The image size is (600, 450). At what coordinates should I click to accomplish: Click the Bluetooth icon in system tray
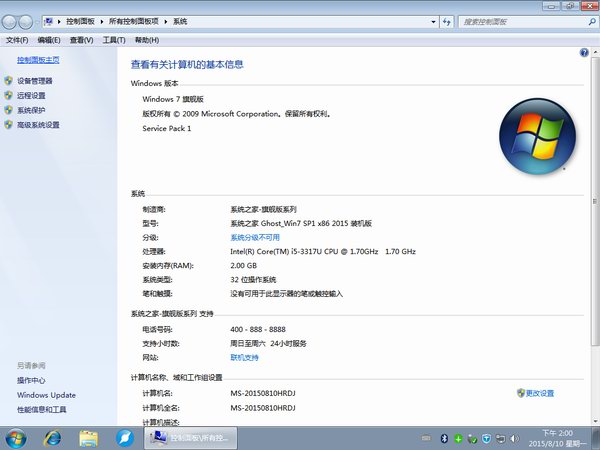pos(444,438)
